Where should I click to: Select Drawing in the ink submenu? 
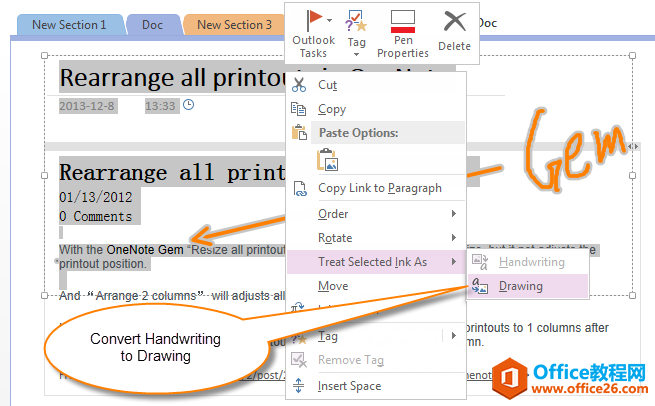point(520,286)
